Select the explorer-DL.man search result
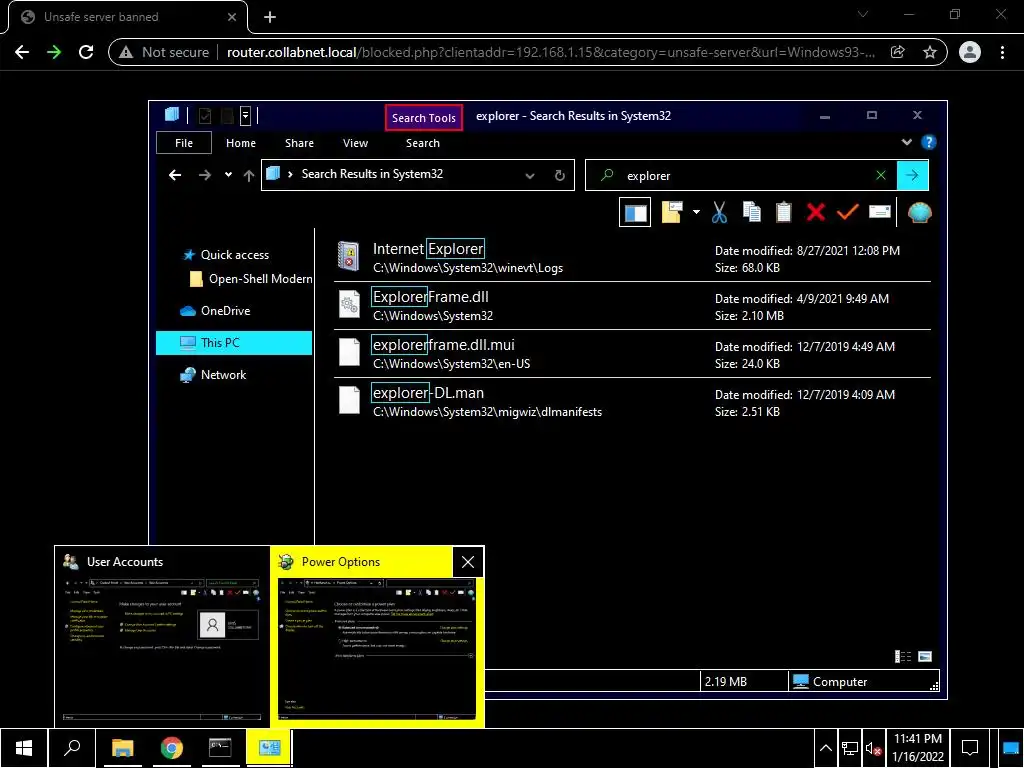 pos(632,402)
